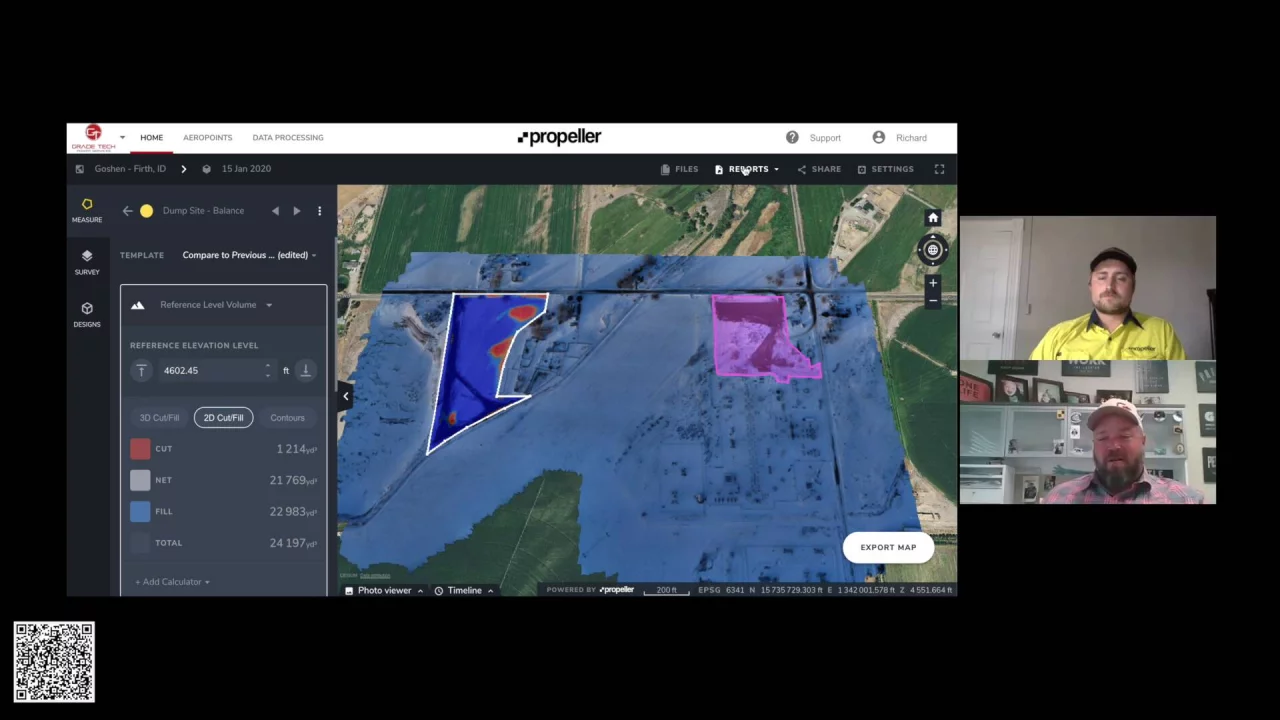Click the red Cut color swatch
This screenshot has width=1280, height=720.
pos(140,449)
